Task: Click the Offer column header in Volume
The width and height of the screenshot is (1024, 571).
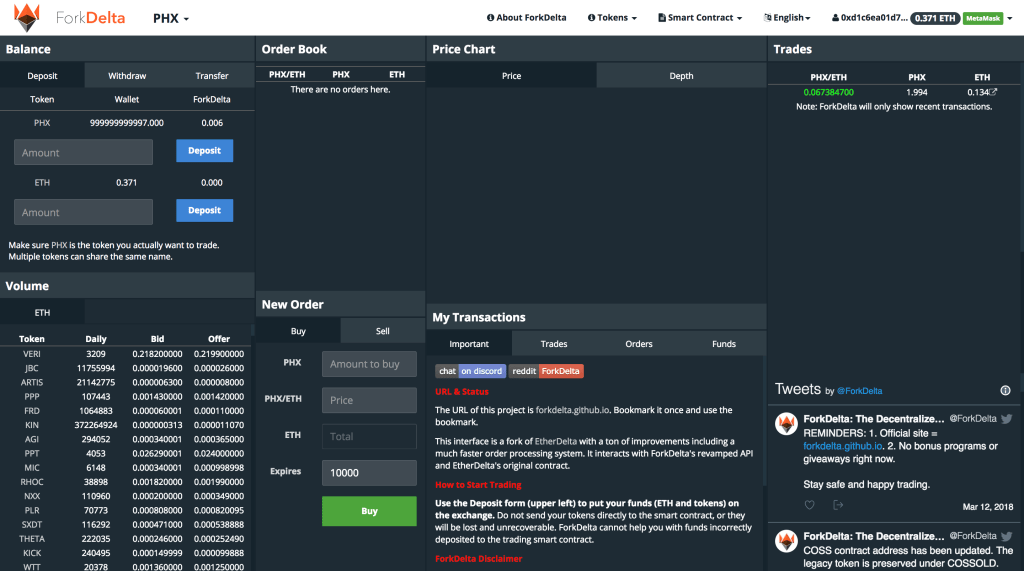Action: coord(219,339)
